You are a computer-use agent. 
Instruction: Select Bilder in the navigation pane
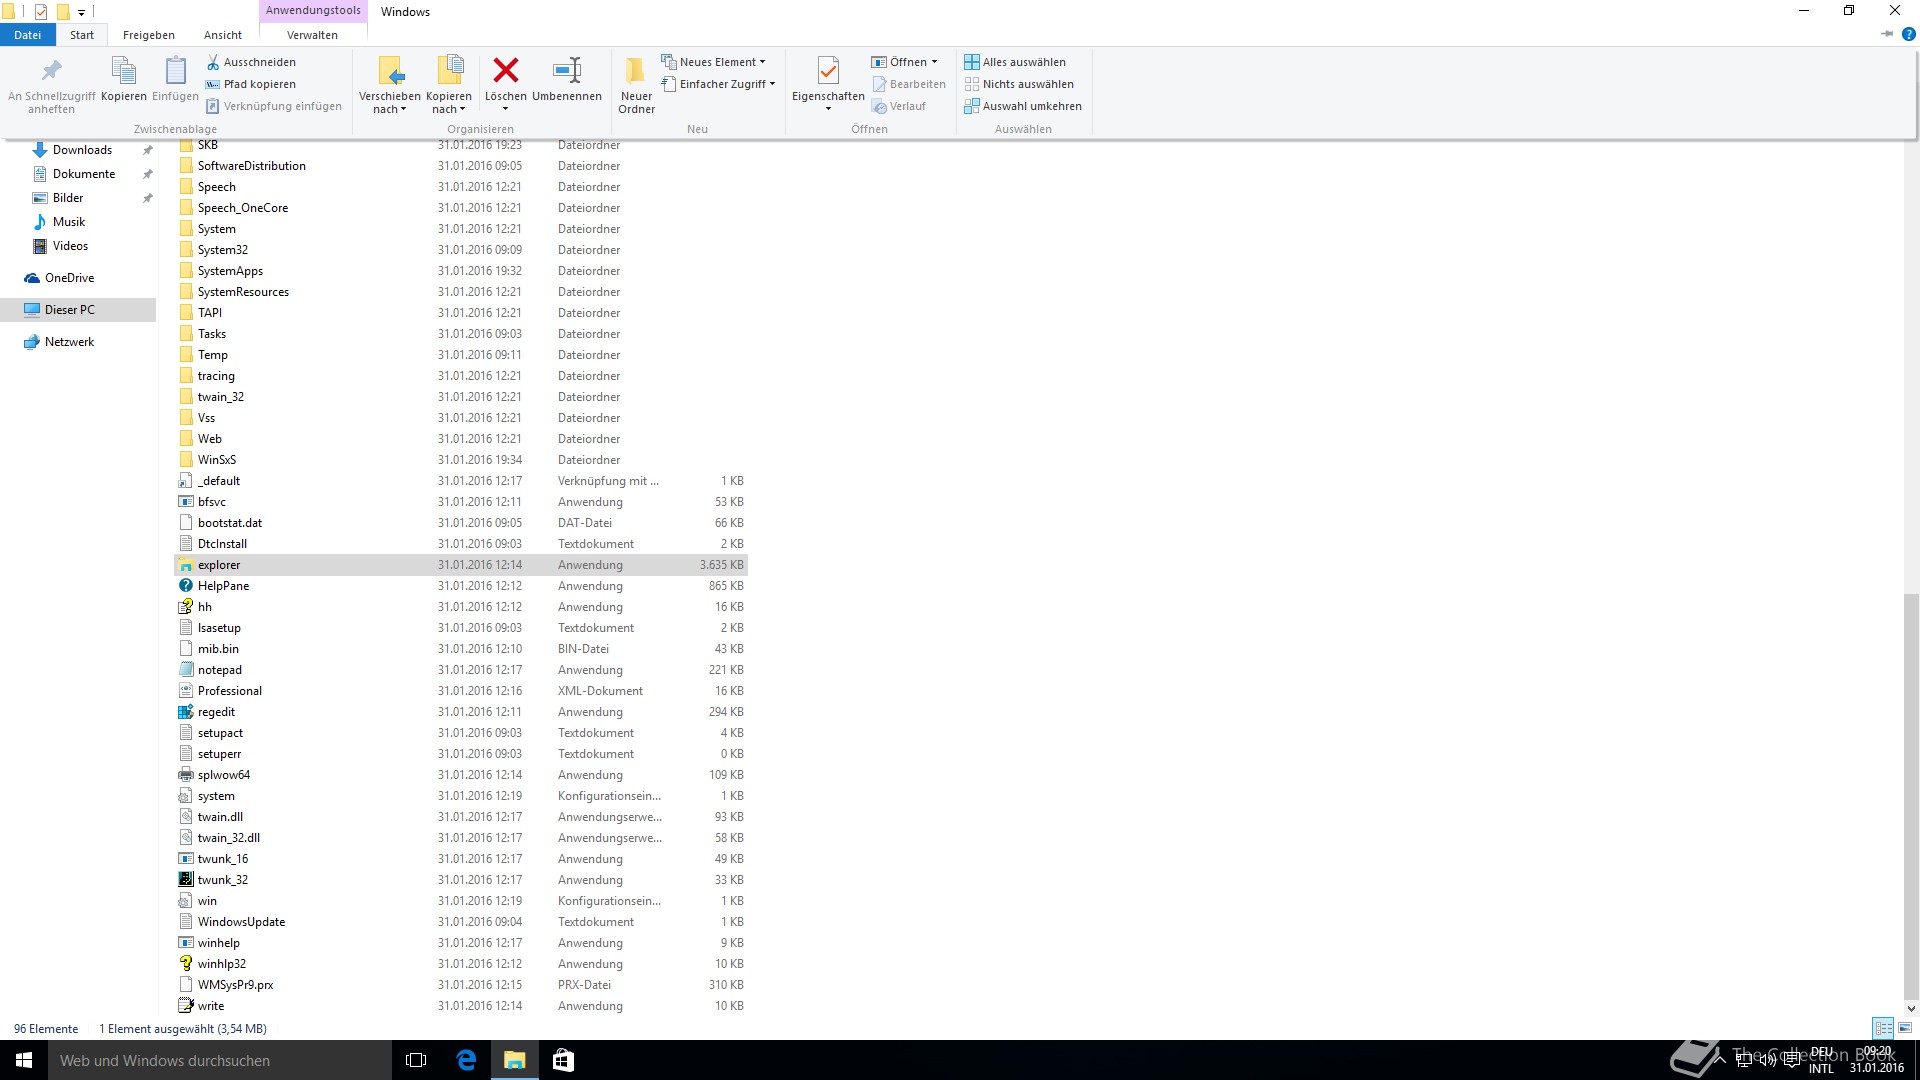pos(68,198)
